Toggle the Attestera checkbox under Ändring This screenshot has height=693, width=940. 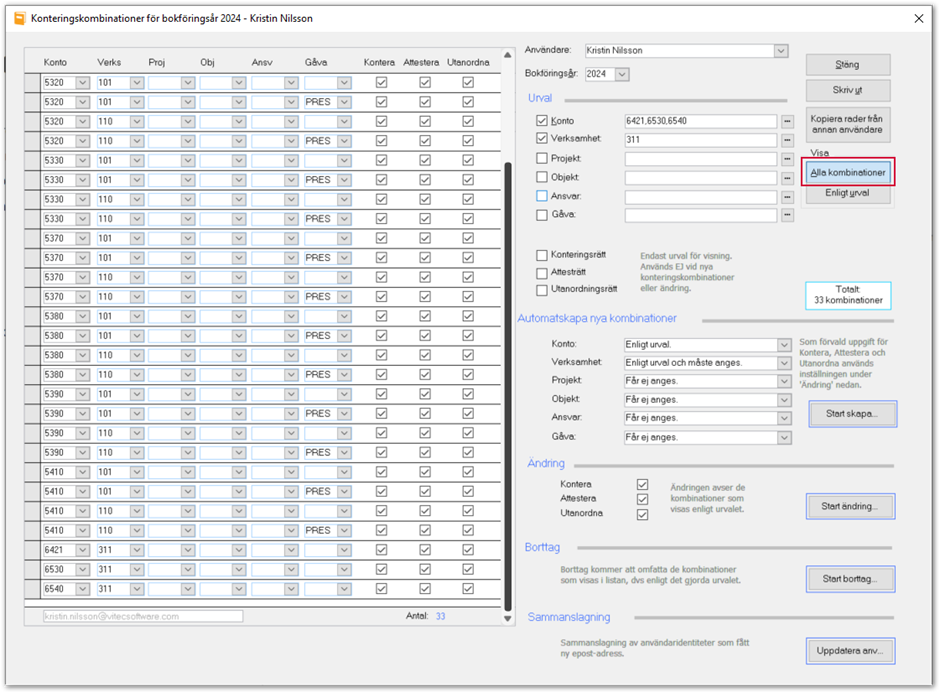642,499
